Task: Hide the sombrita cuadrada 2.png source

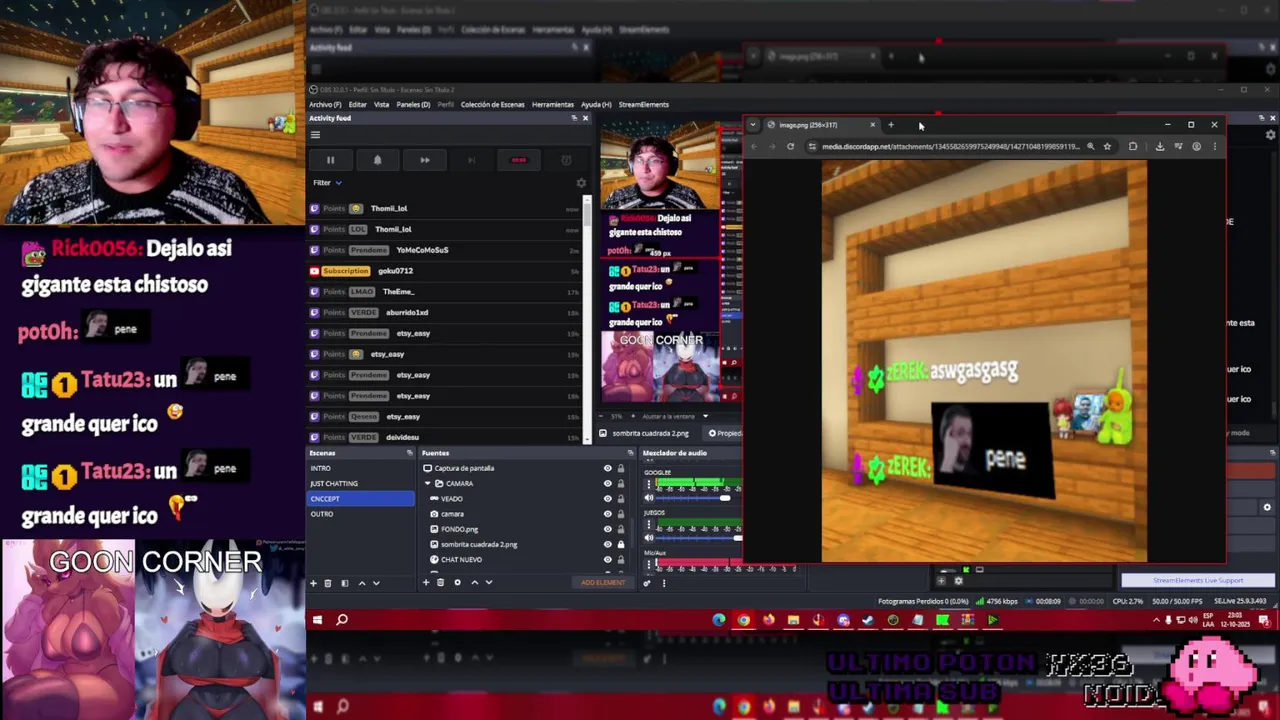Action: tap(607, 544)
